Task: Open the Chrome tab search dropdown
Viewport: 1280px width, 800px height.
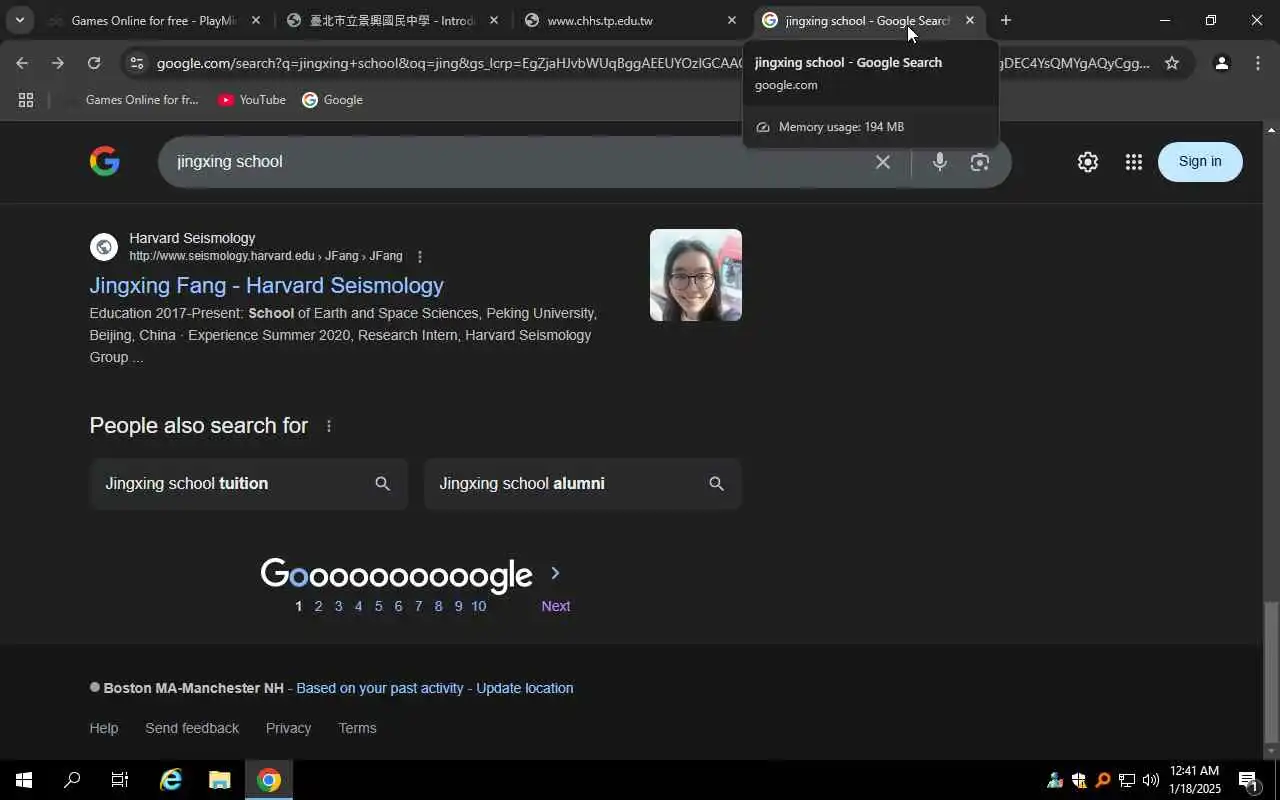Action: pyautogui.click(x=19, y=20)
